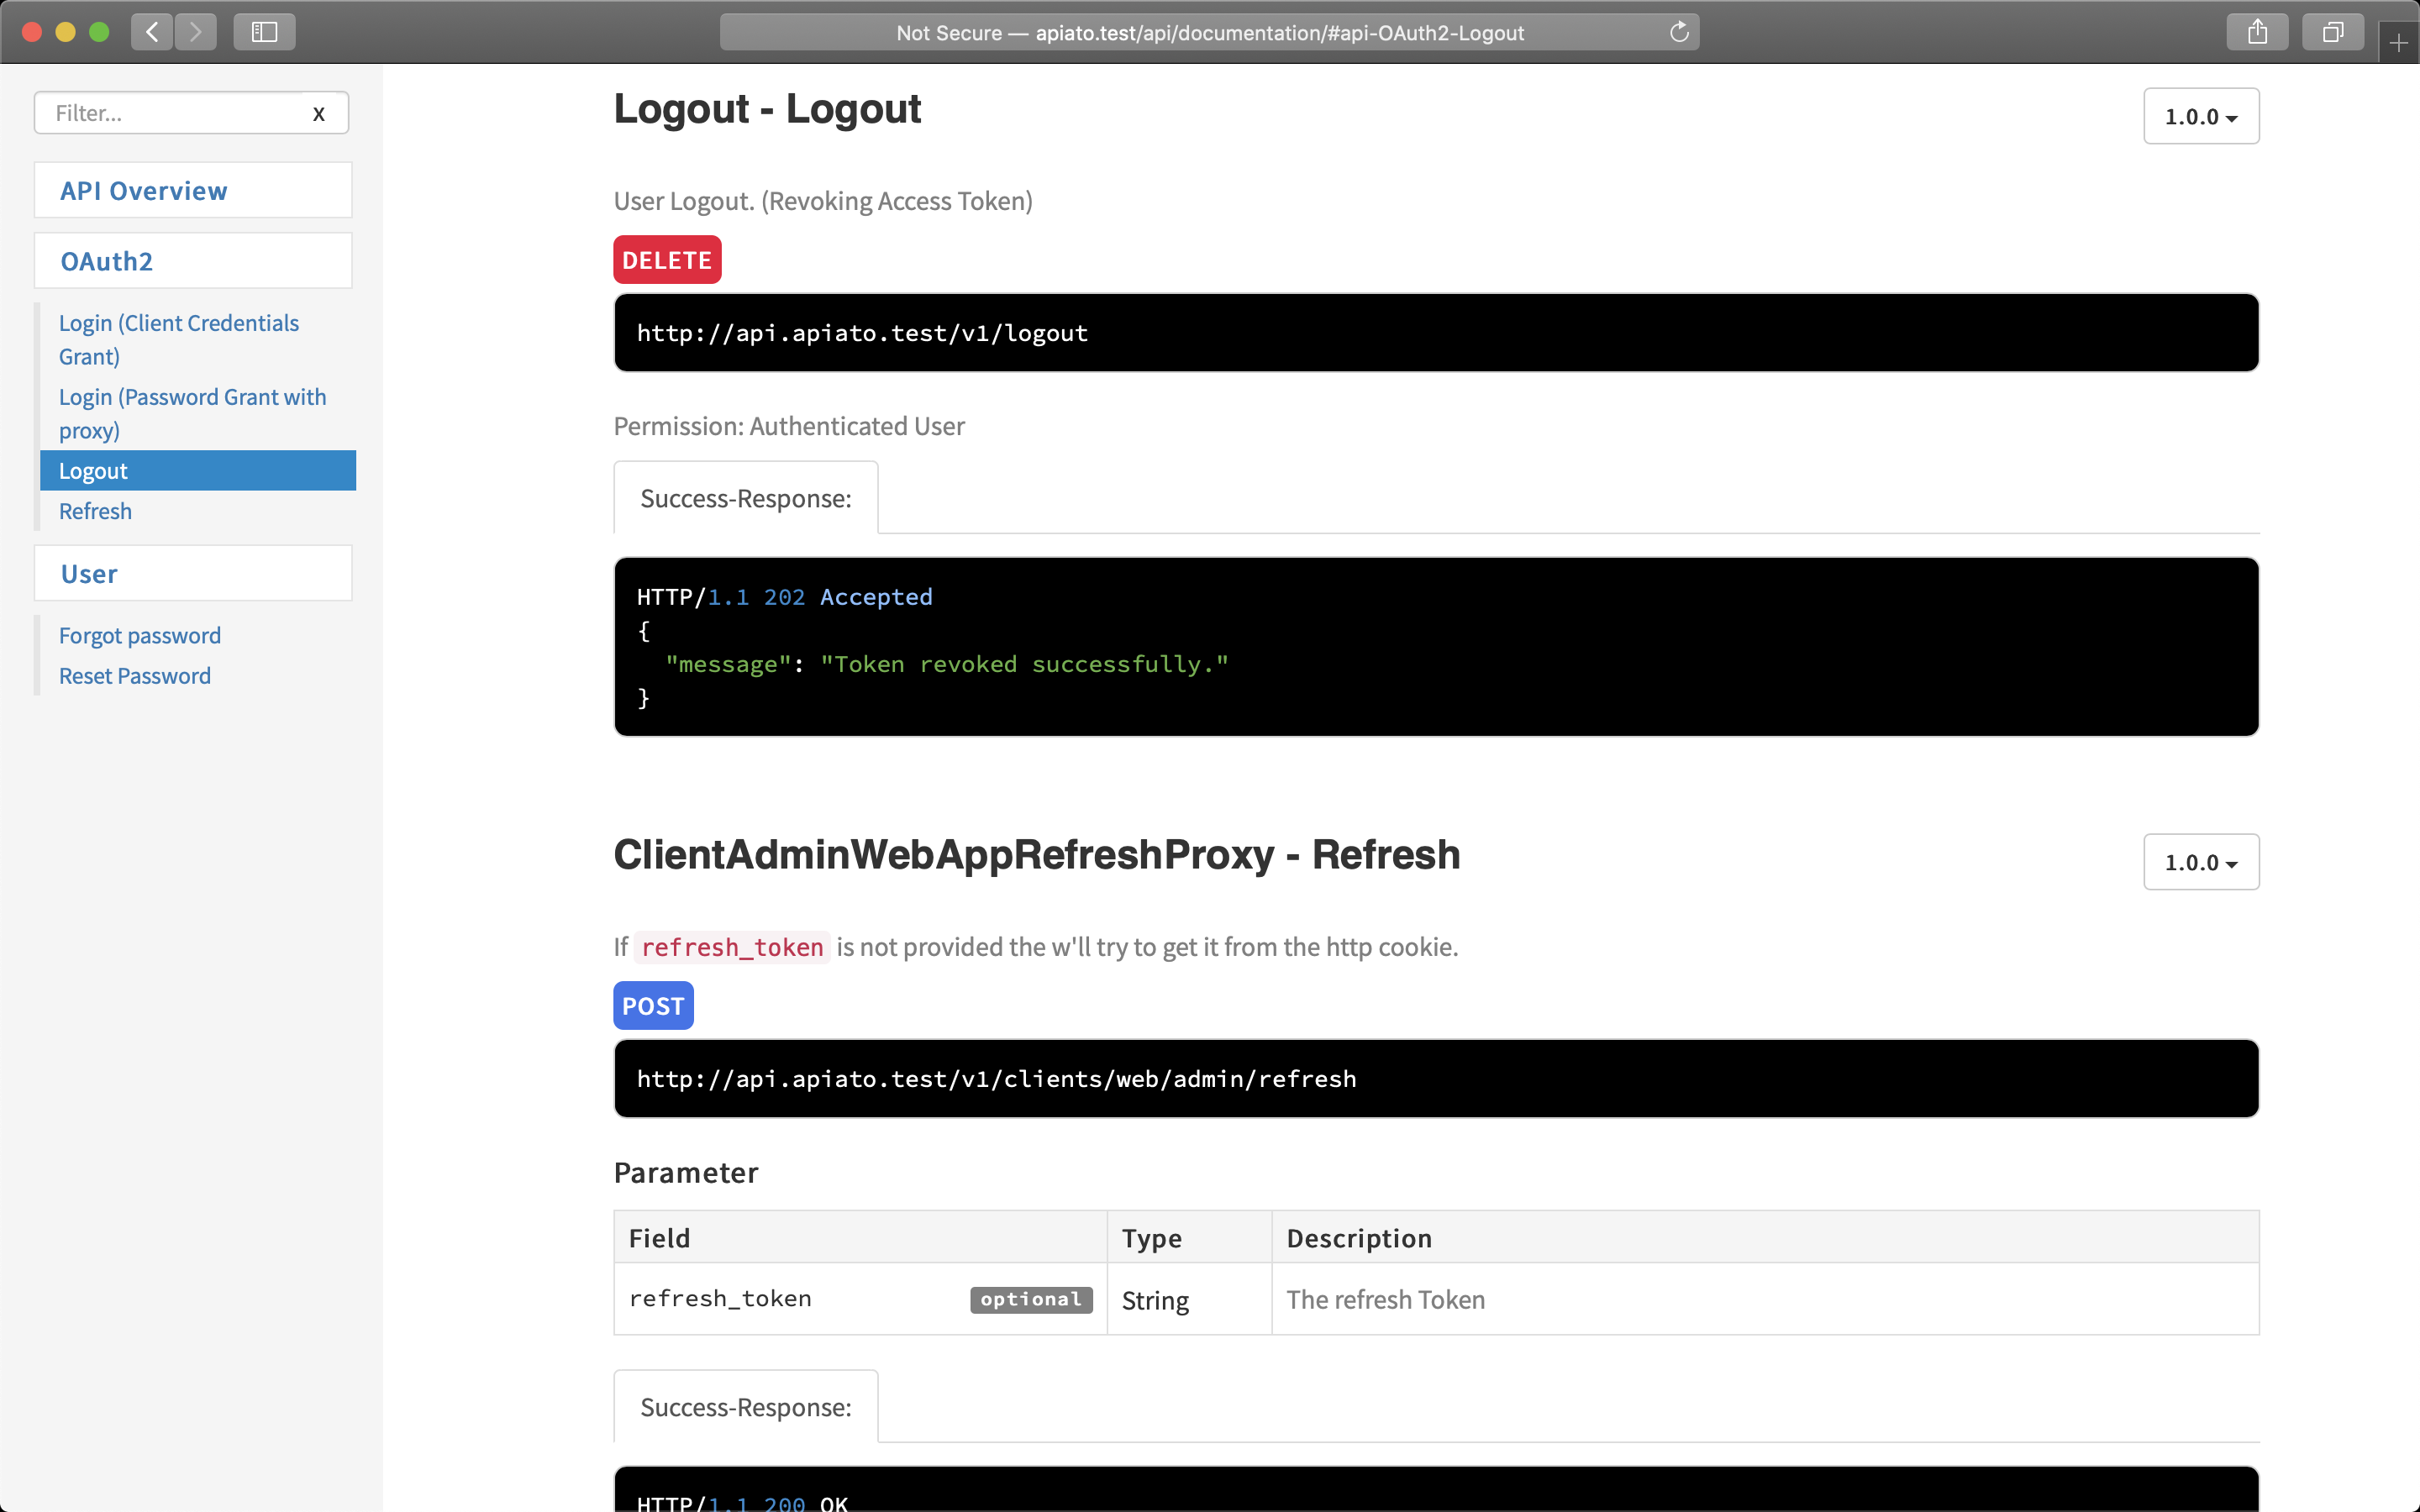Jump to Refresh in sidebar
This screenshot has width=2420, height=1512.
point(95,511)
